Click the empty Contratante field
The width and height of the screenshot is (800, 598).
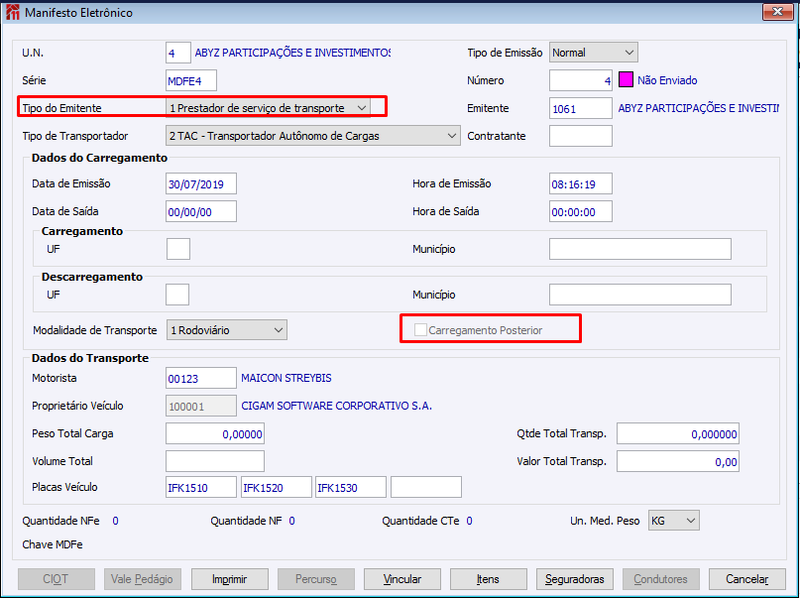pyautogui.click(x=581, y=136)
